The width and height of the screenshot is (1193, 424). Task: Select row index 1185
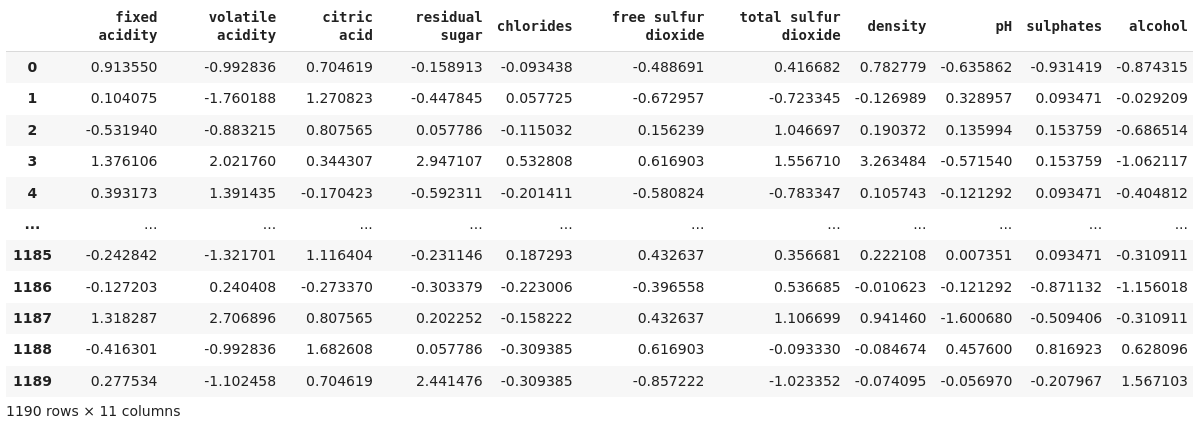[x=32, y=256]
